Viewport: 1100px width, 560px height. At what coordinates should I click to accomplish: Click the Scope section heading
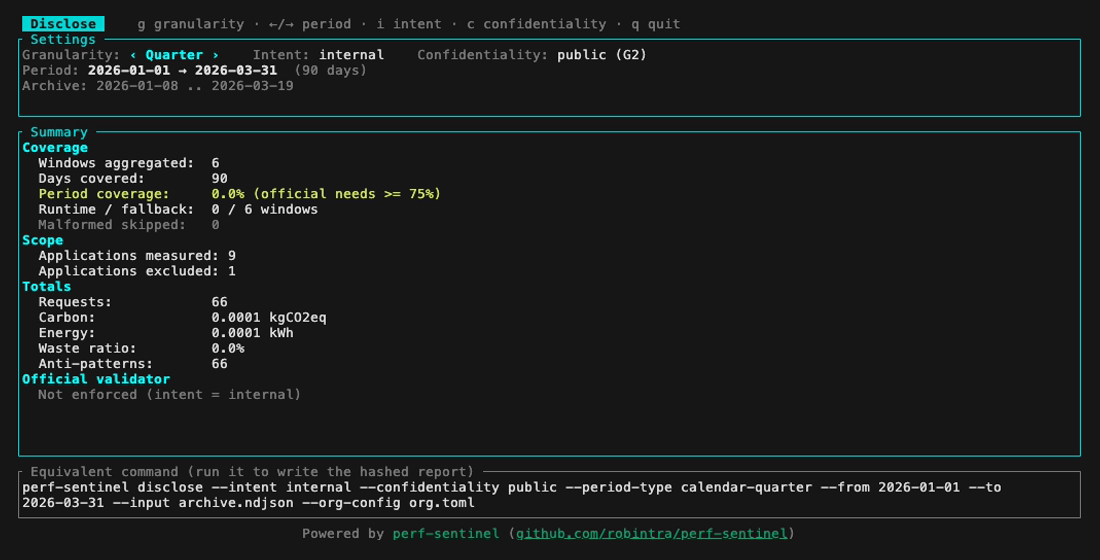[42, 240]
